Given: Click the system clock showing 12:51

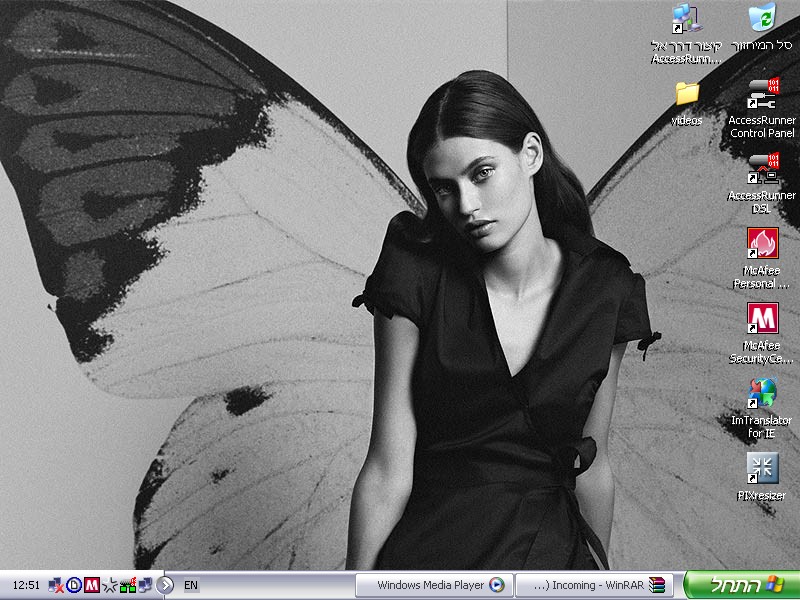Looking at the screenshot, I should click(27, 585).
